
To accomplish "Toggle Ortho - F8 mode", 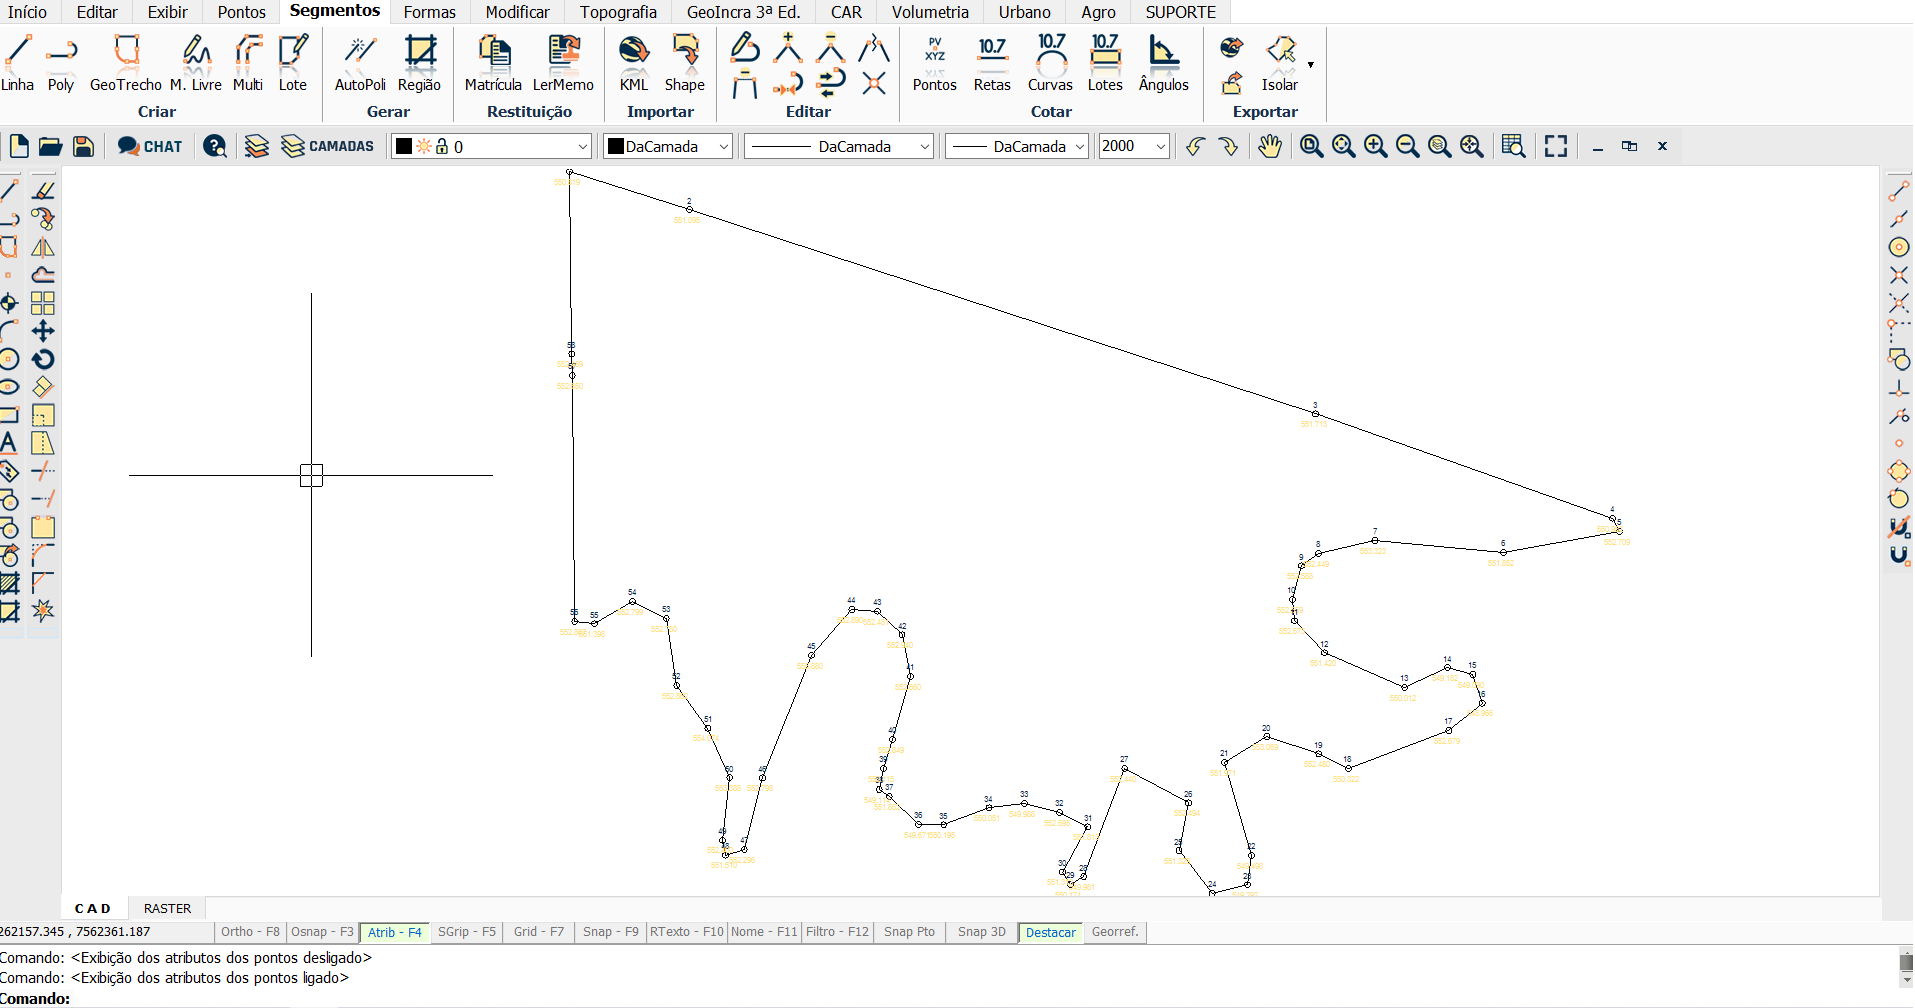I will 250,932.
